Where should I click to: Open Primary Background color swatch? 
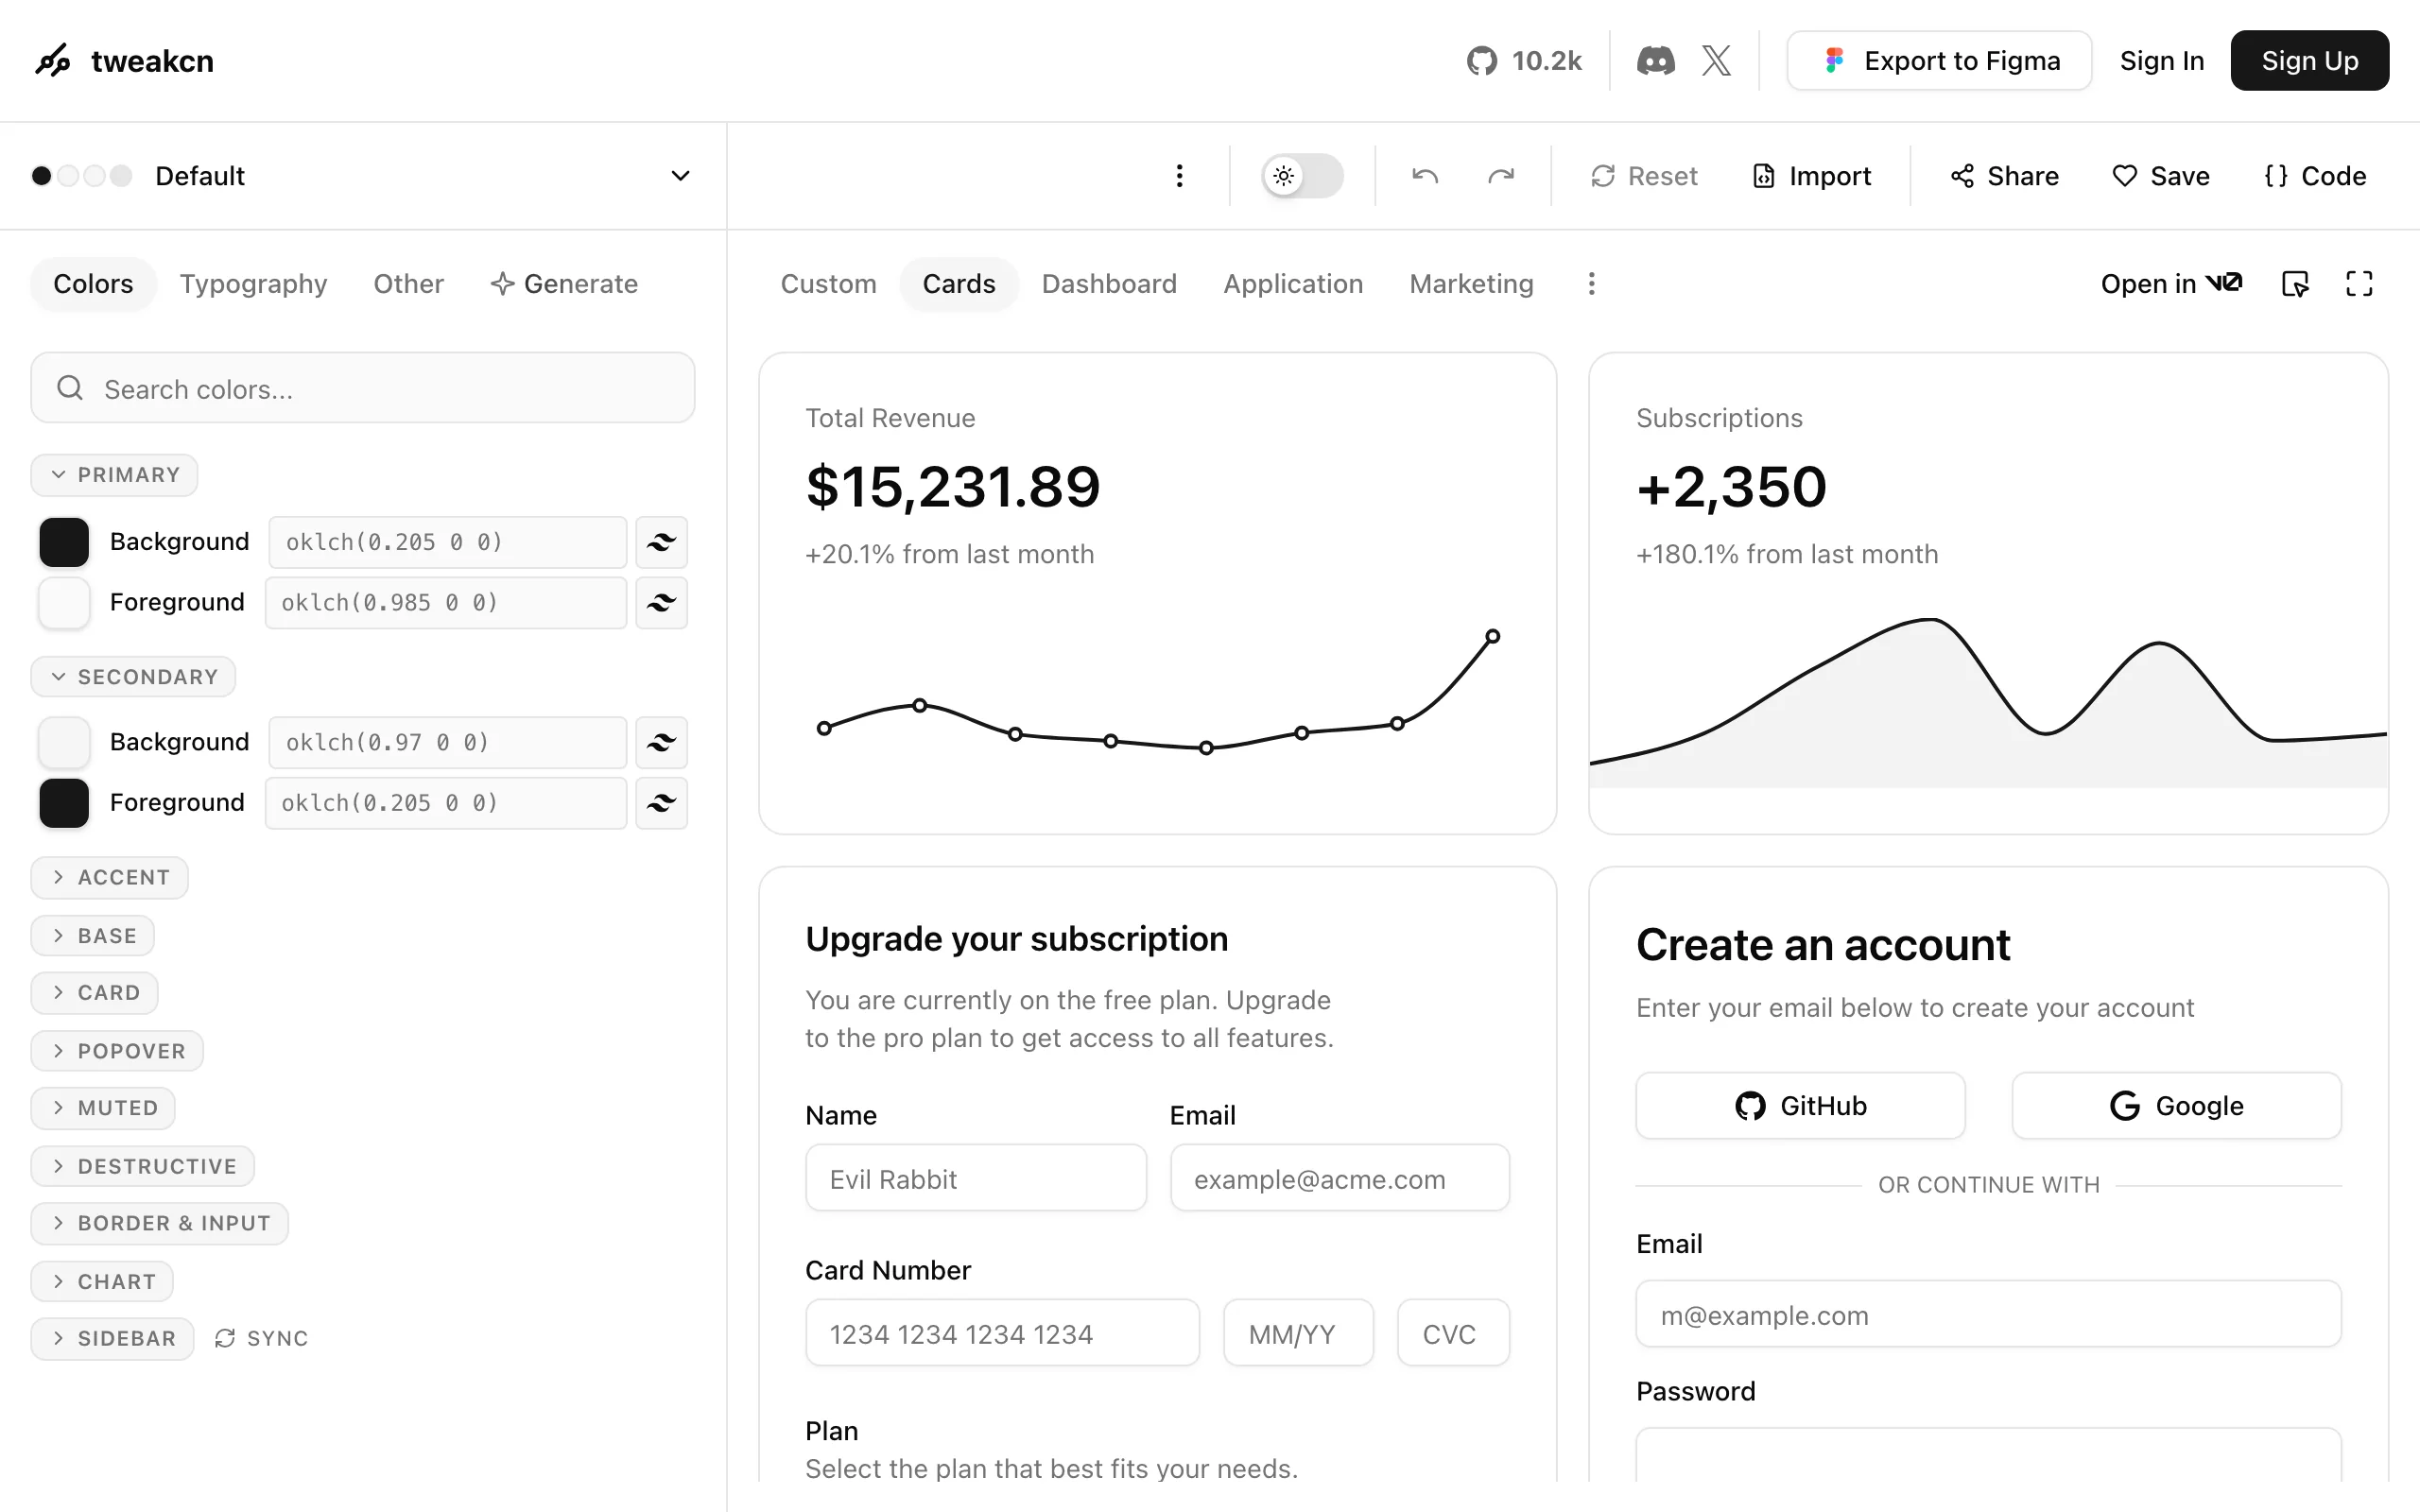[64, 542]
